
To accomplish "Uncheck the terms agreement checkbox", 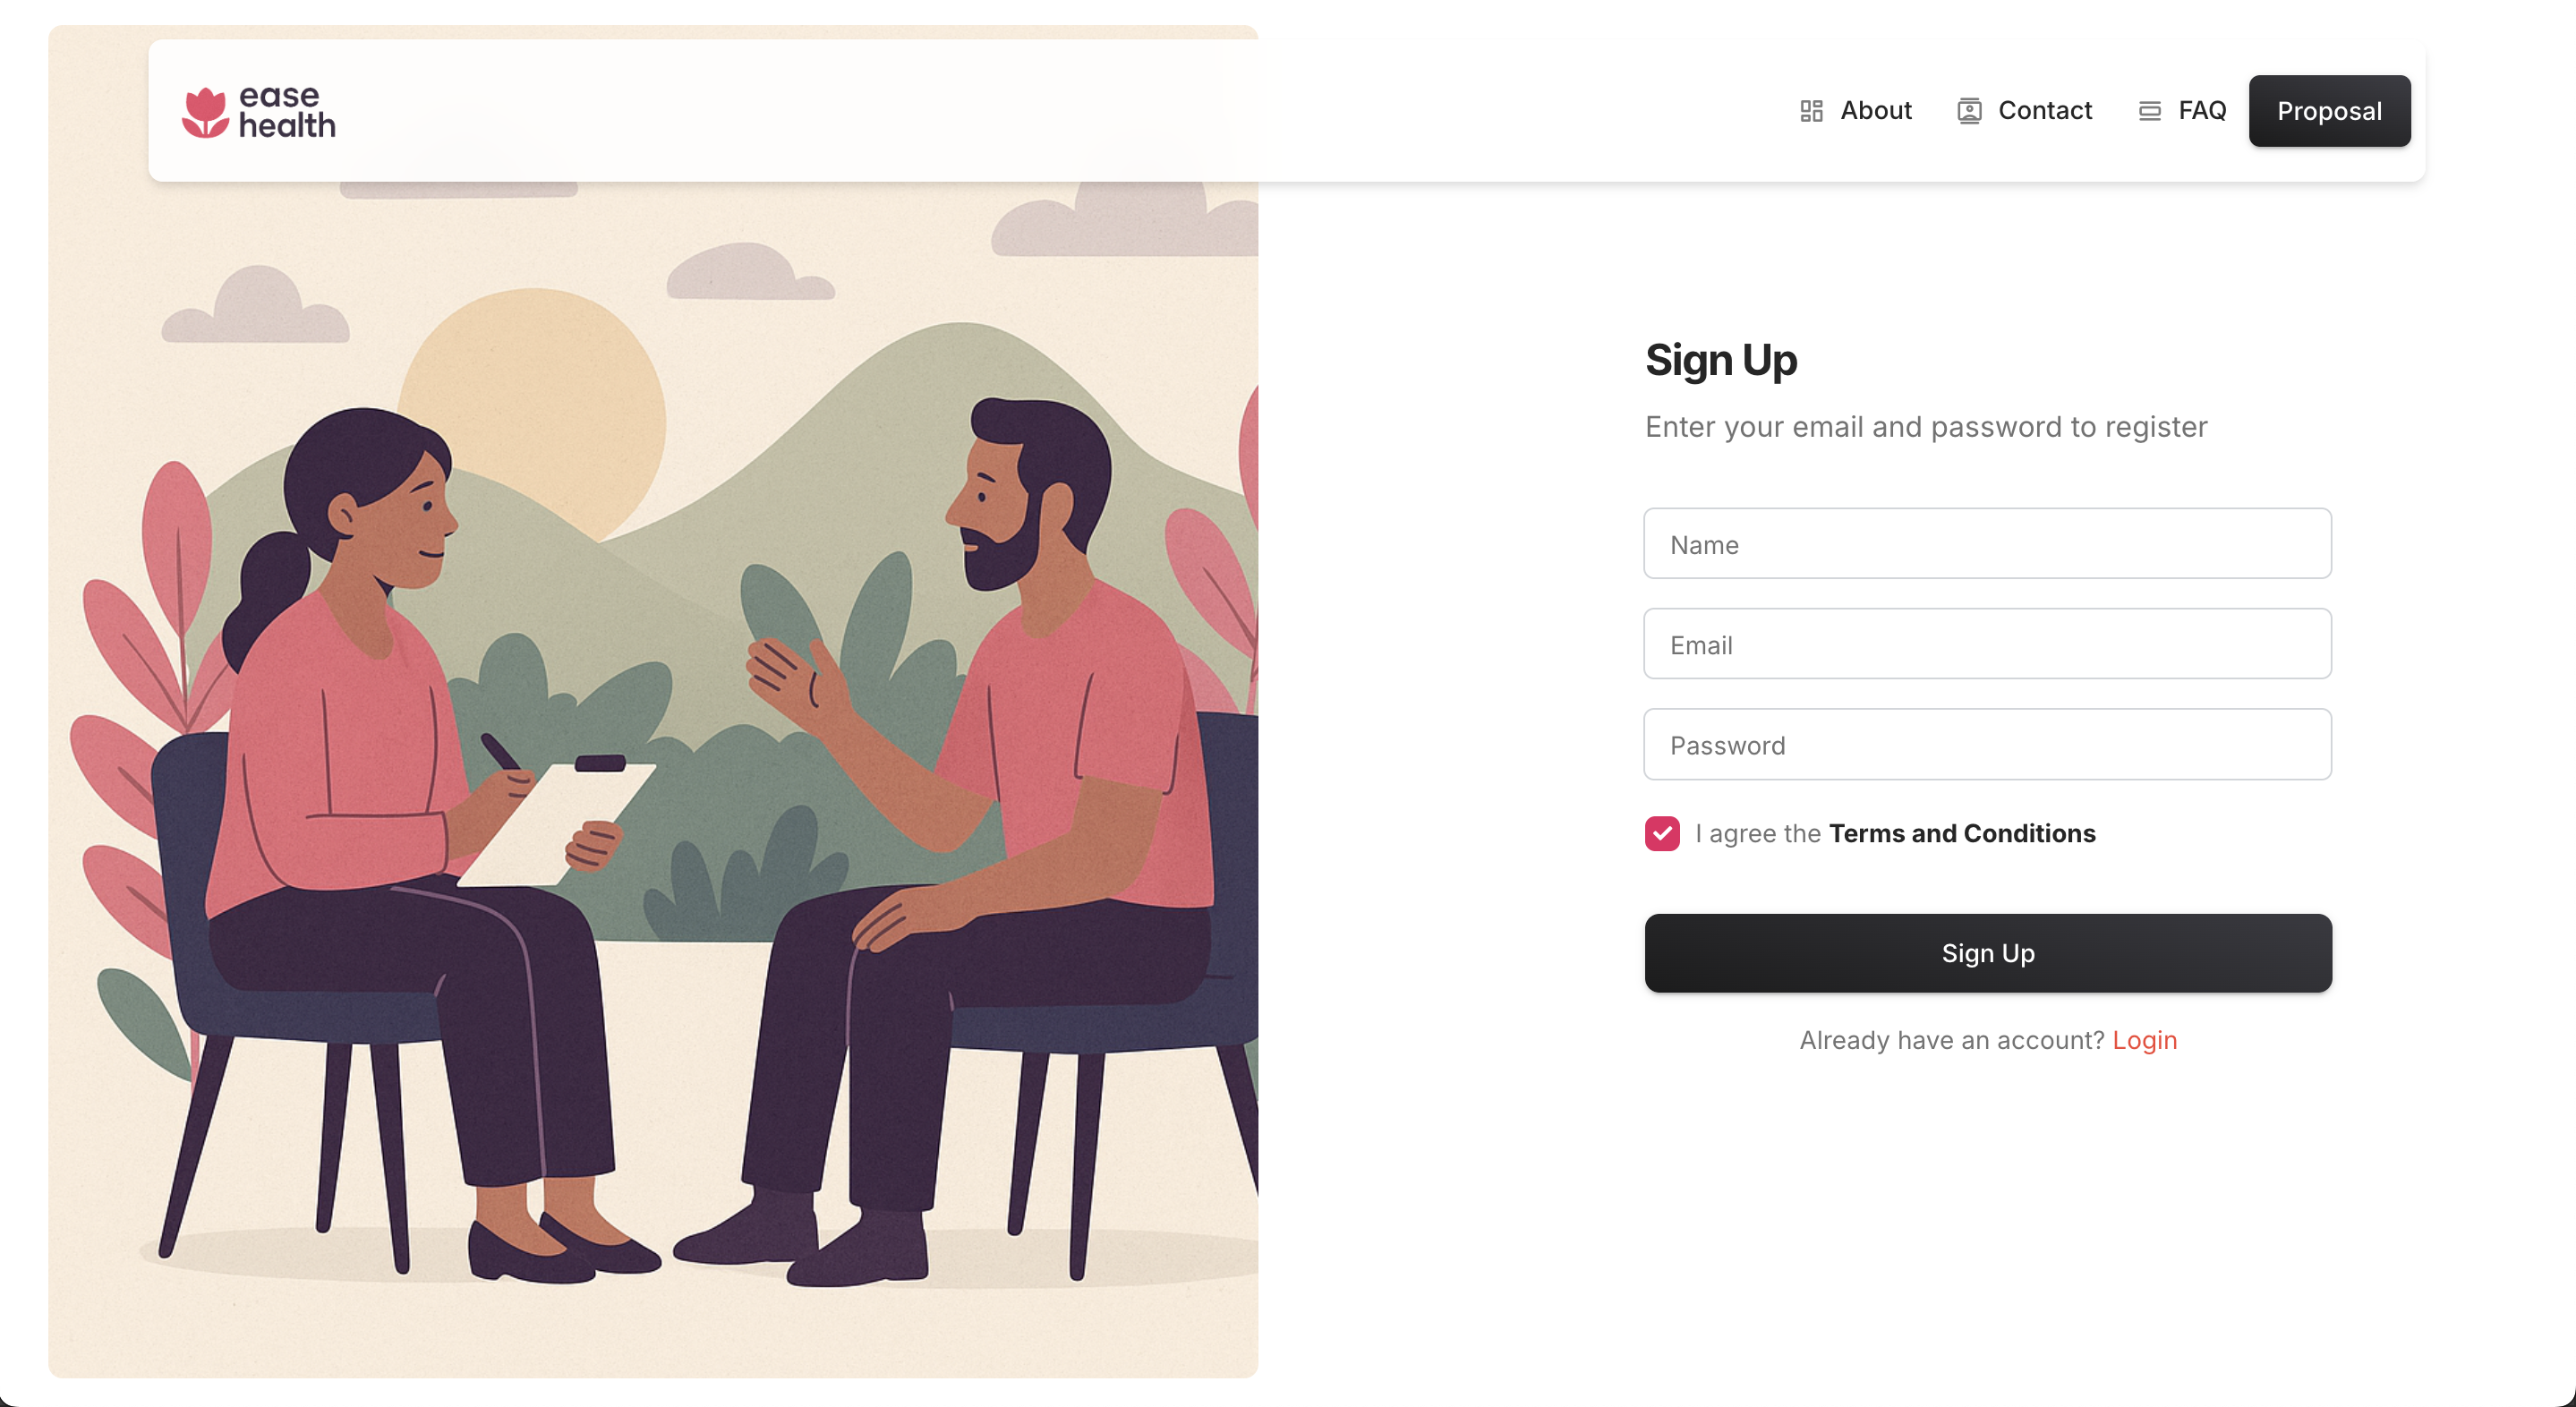I will click(x=1662, y=833).
